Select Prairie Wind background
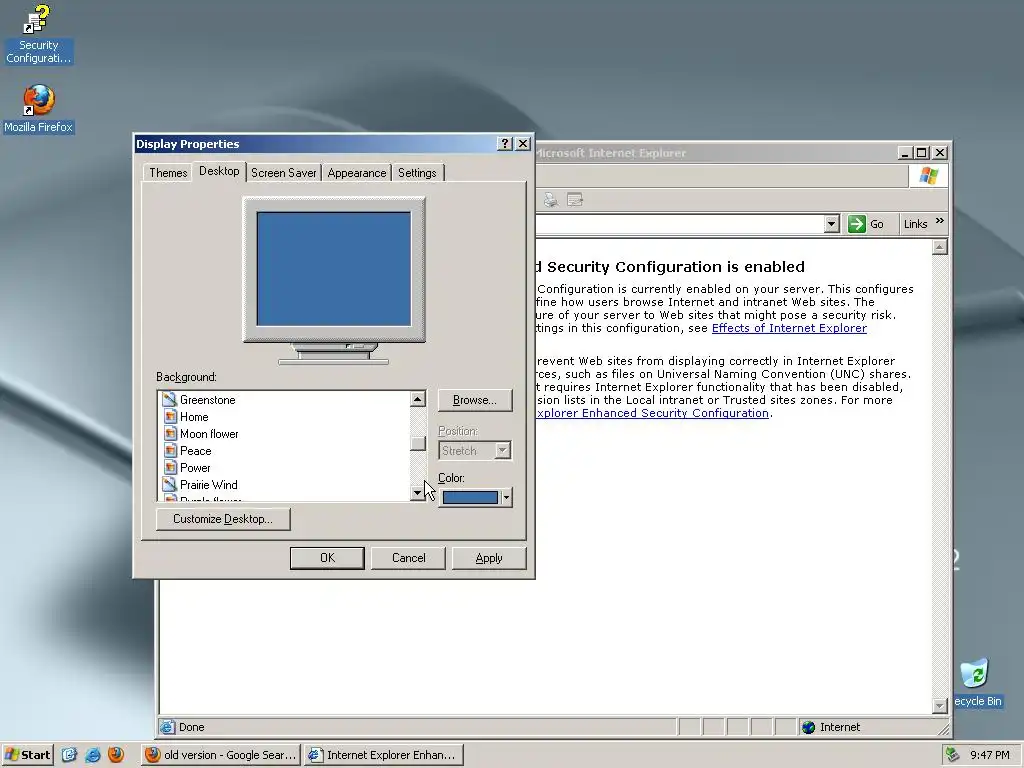Screen dimensions: 1024x768 [x=208, y=484]
